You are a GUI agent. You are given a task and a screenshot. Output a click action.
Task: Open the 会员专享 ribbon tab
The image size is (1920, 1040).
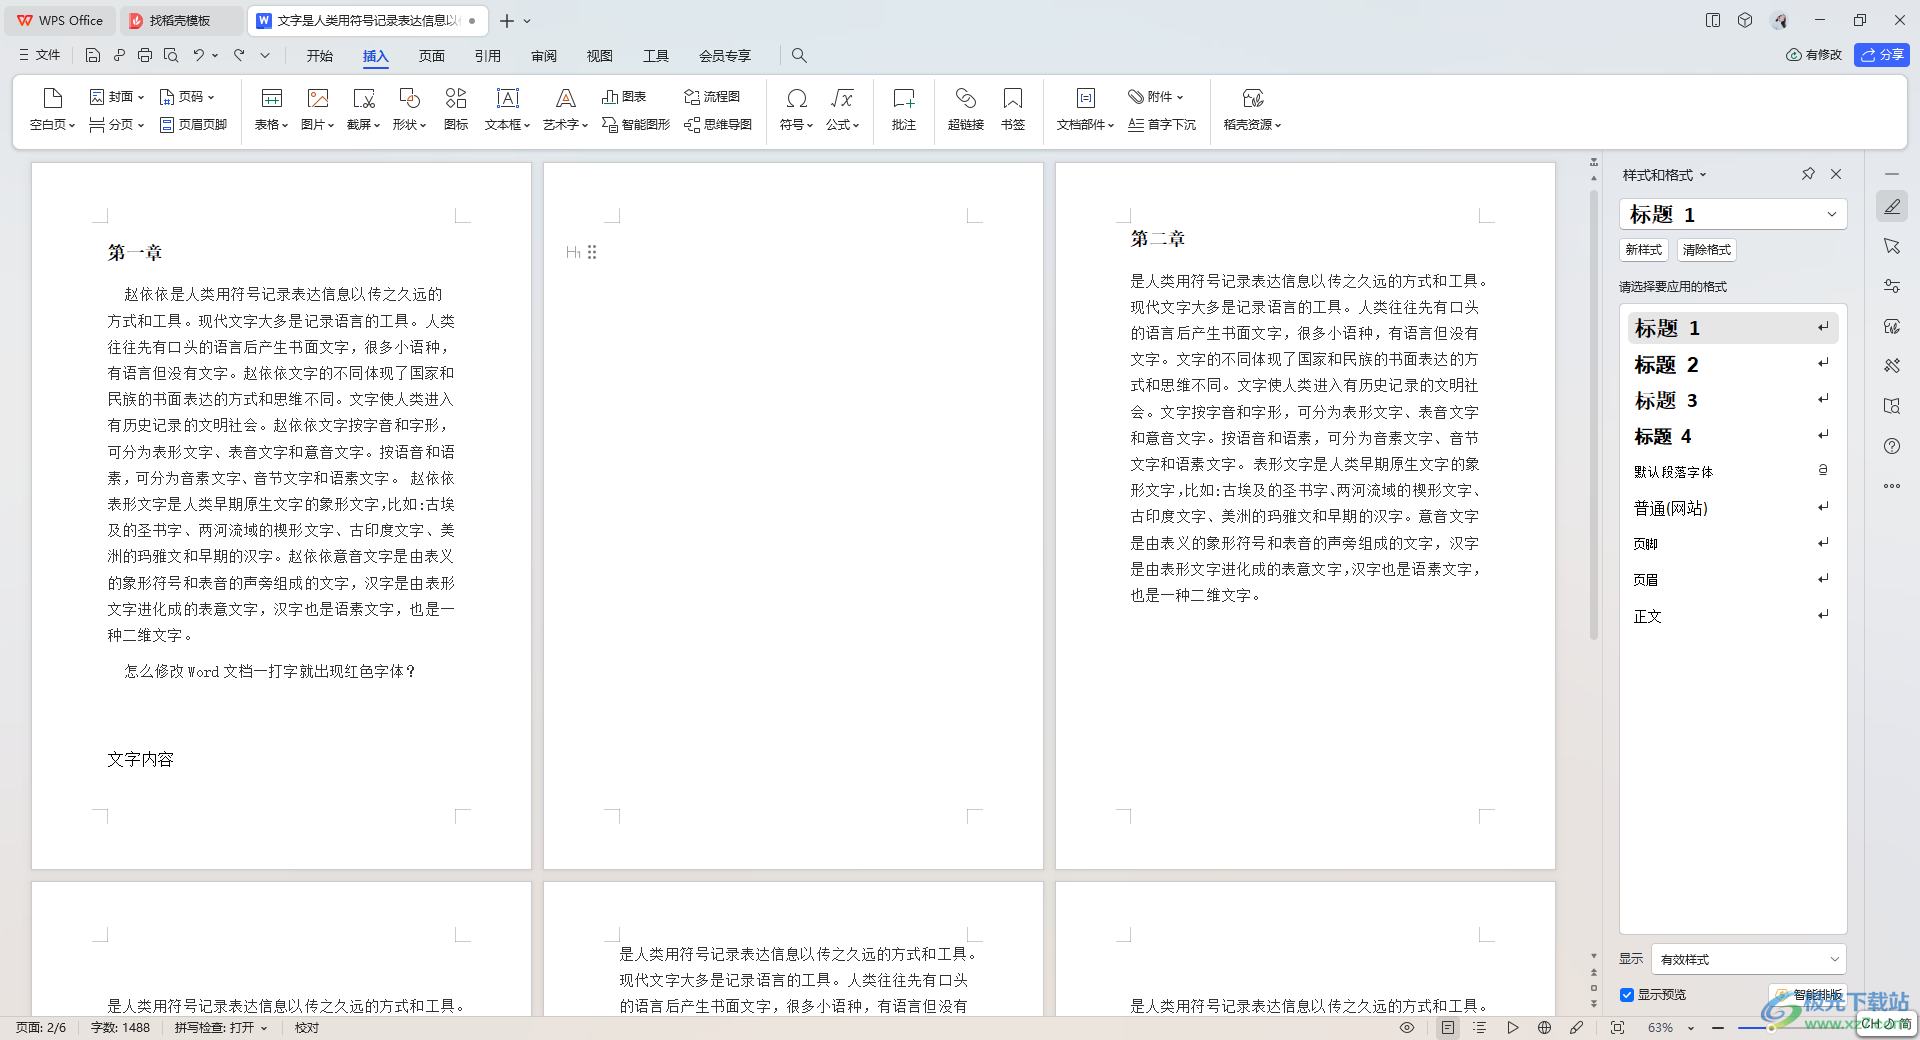[x=725, y=56]
